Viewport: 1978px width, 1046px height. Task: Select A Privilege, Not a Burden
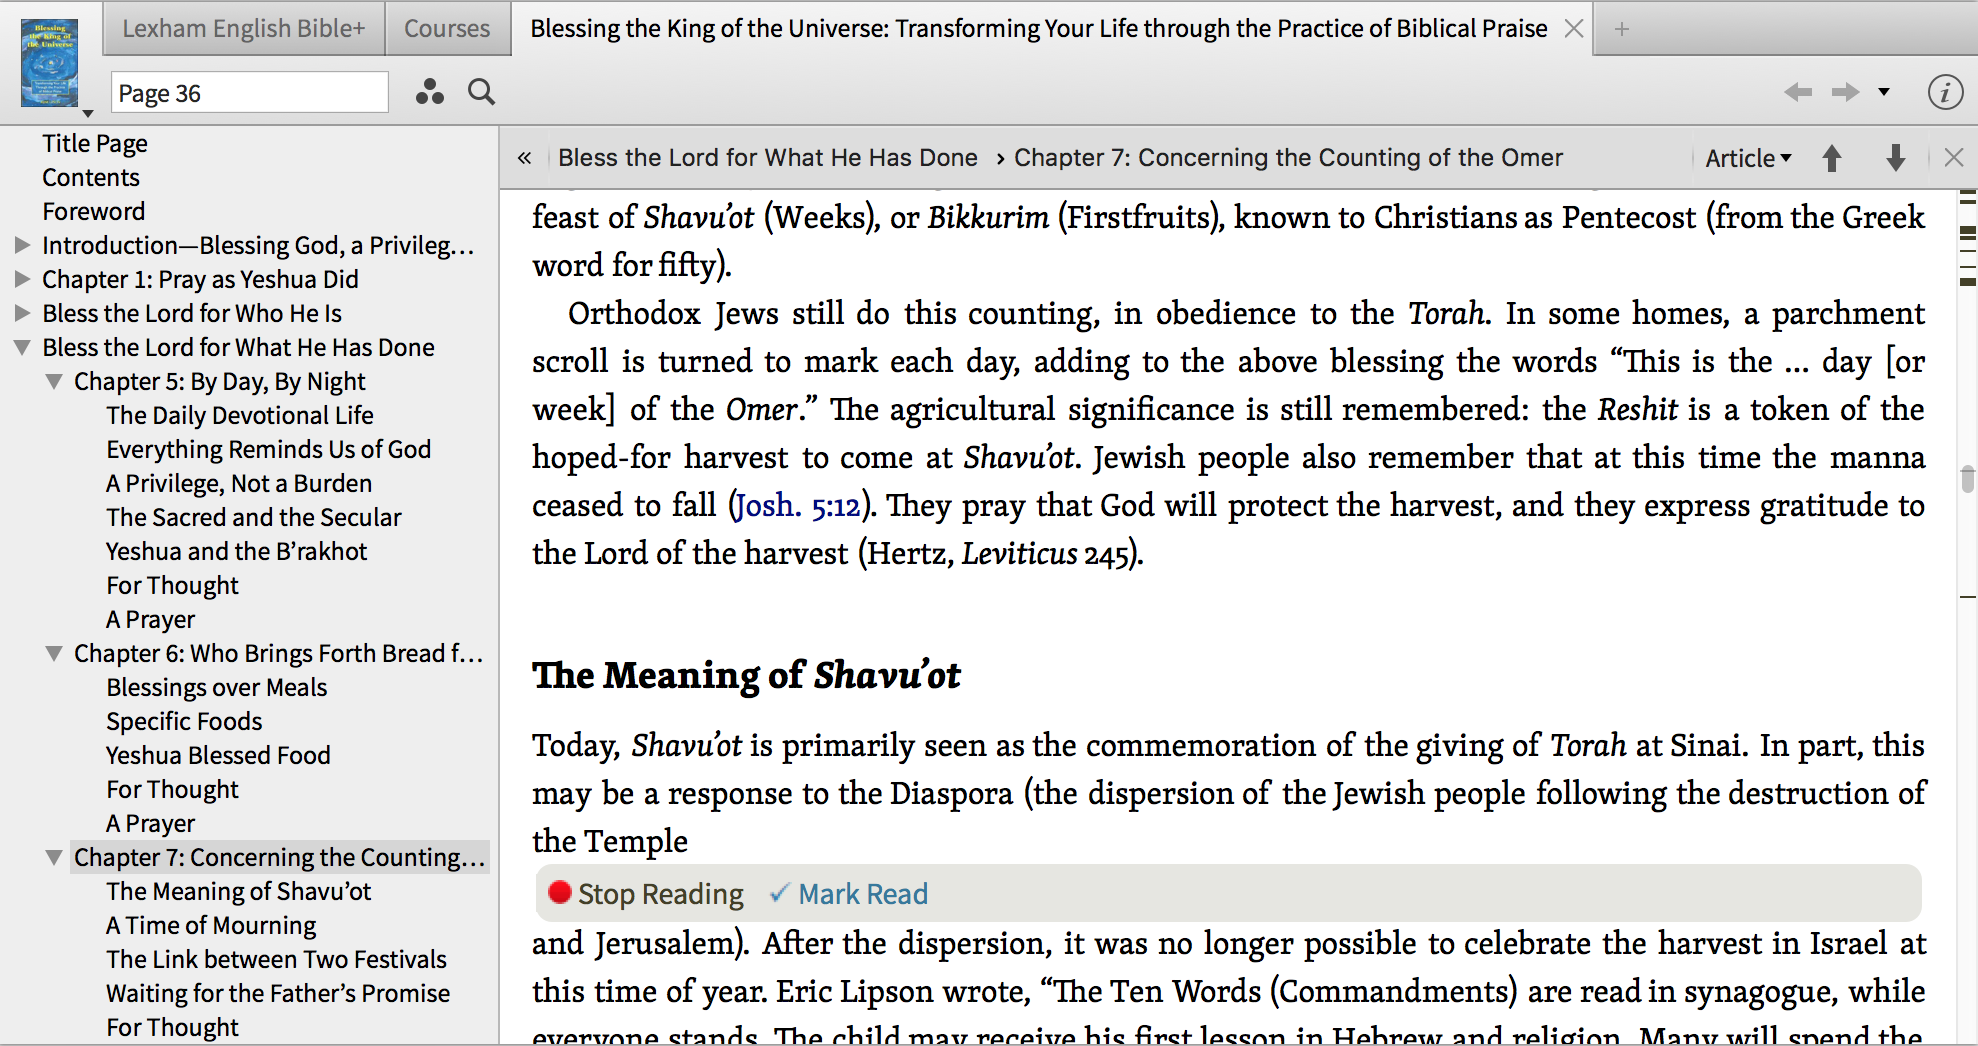(x=239, y=483)
